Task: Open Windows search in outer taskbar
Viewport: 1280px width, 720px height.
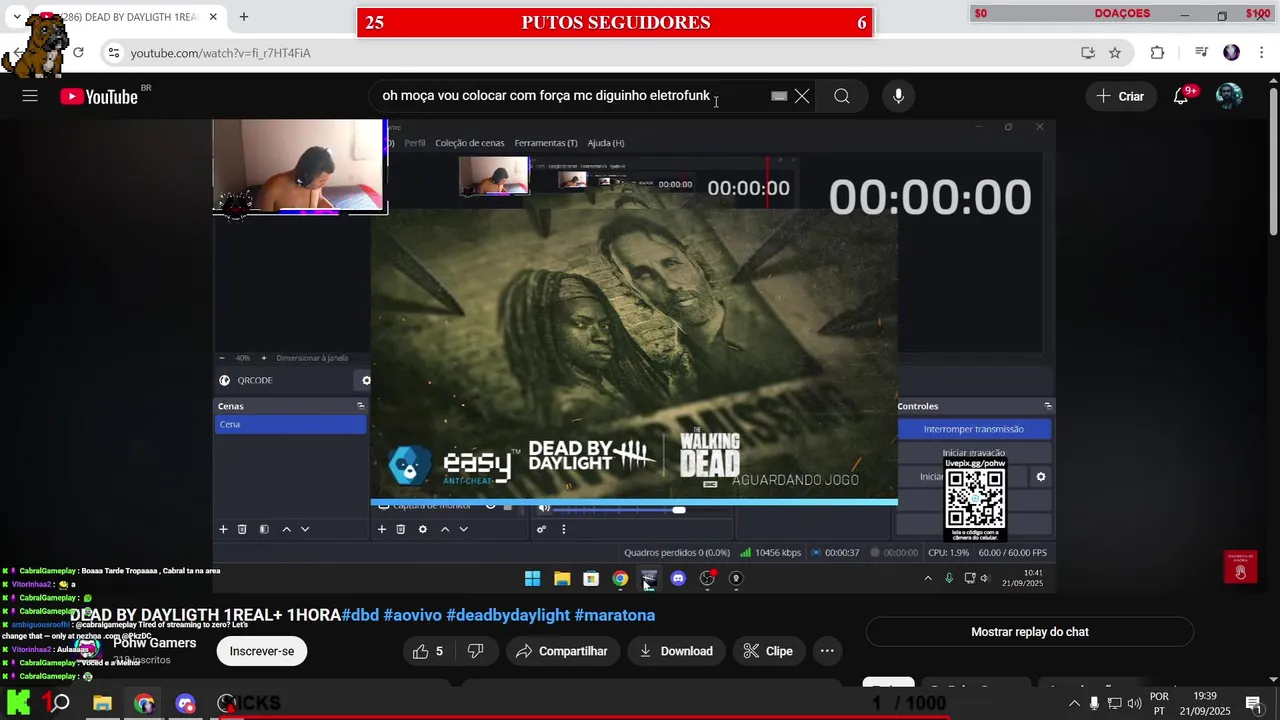Action: click(60, 703)
